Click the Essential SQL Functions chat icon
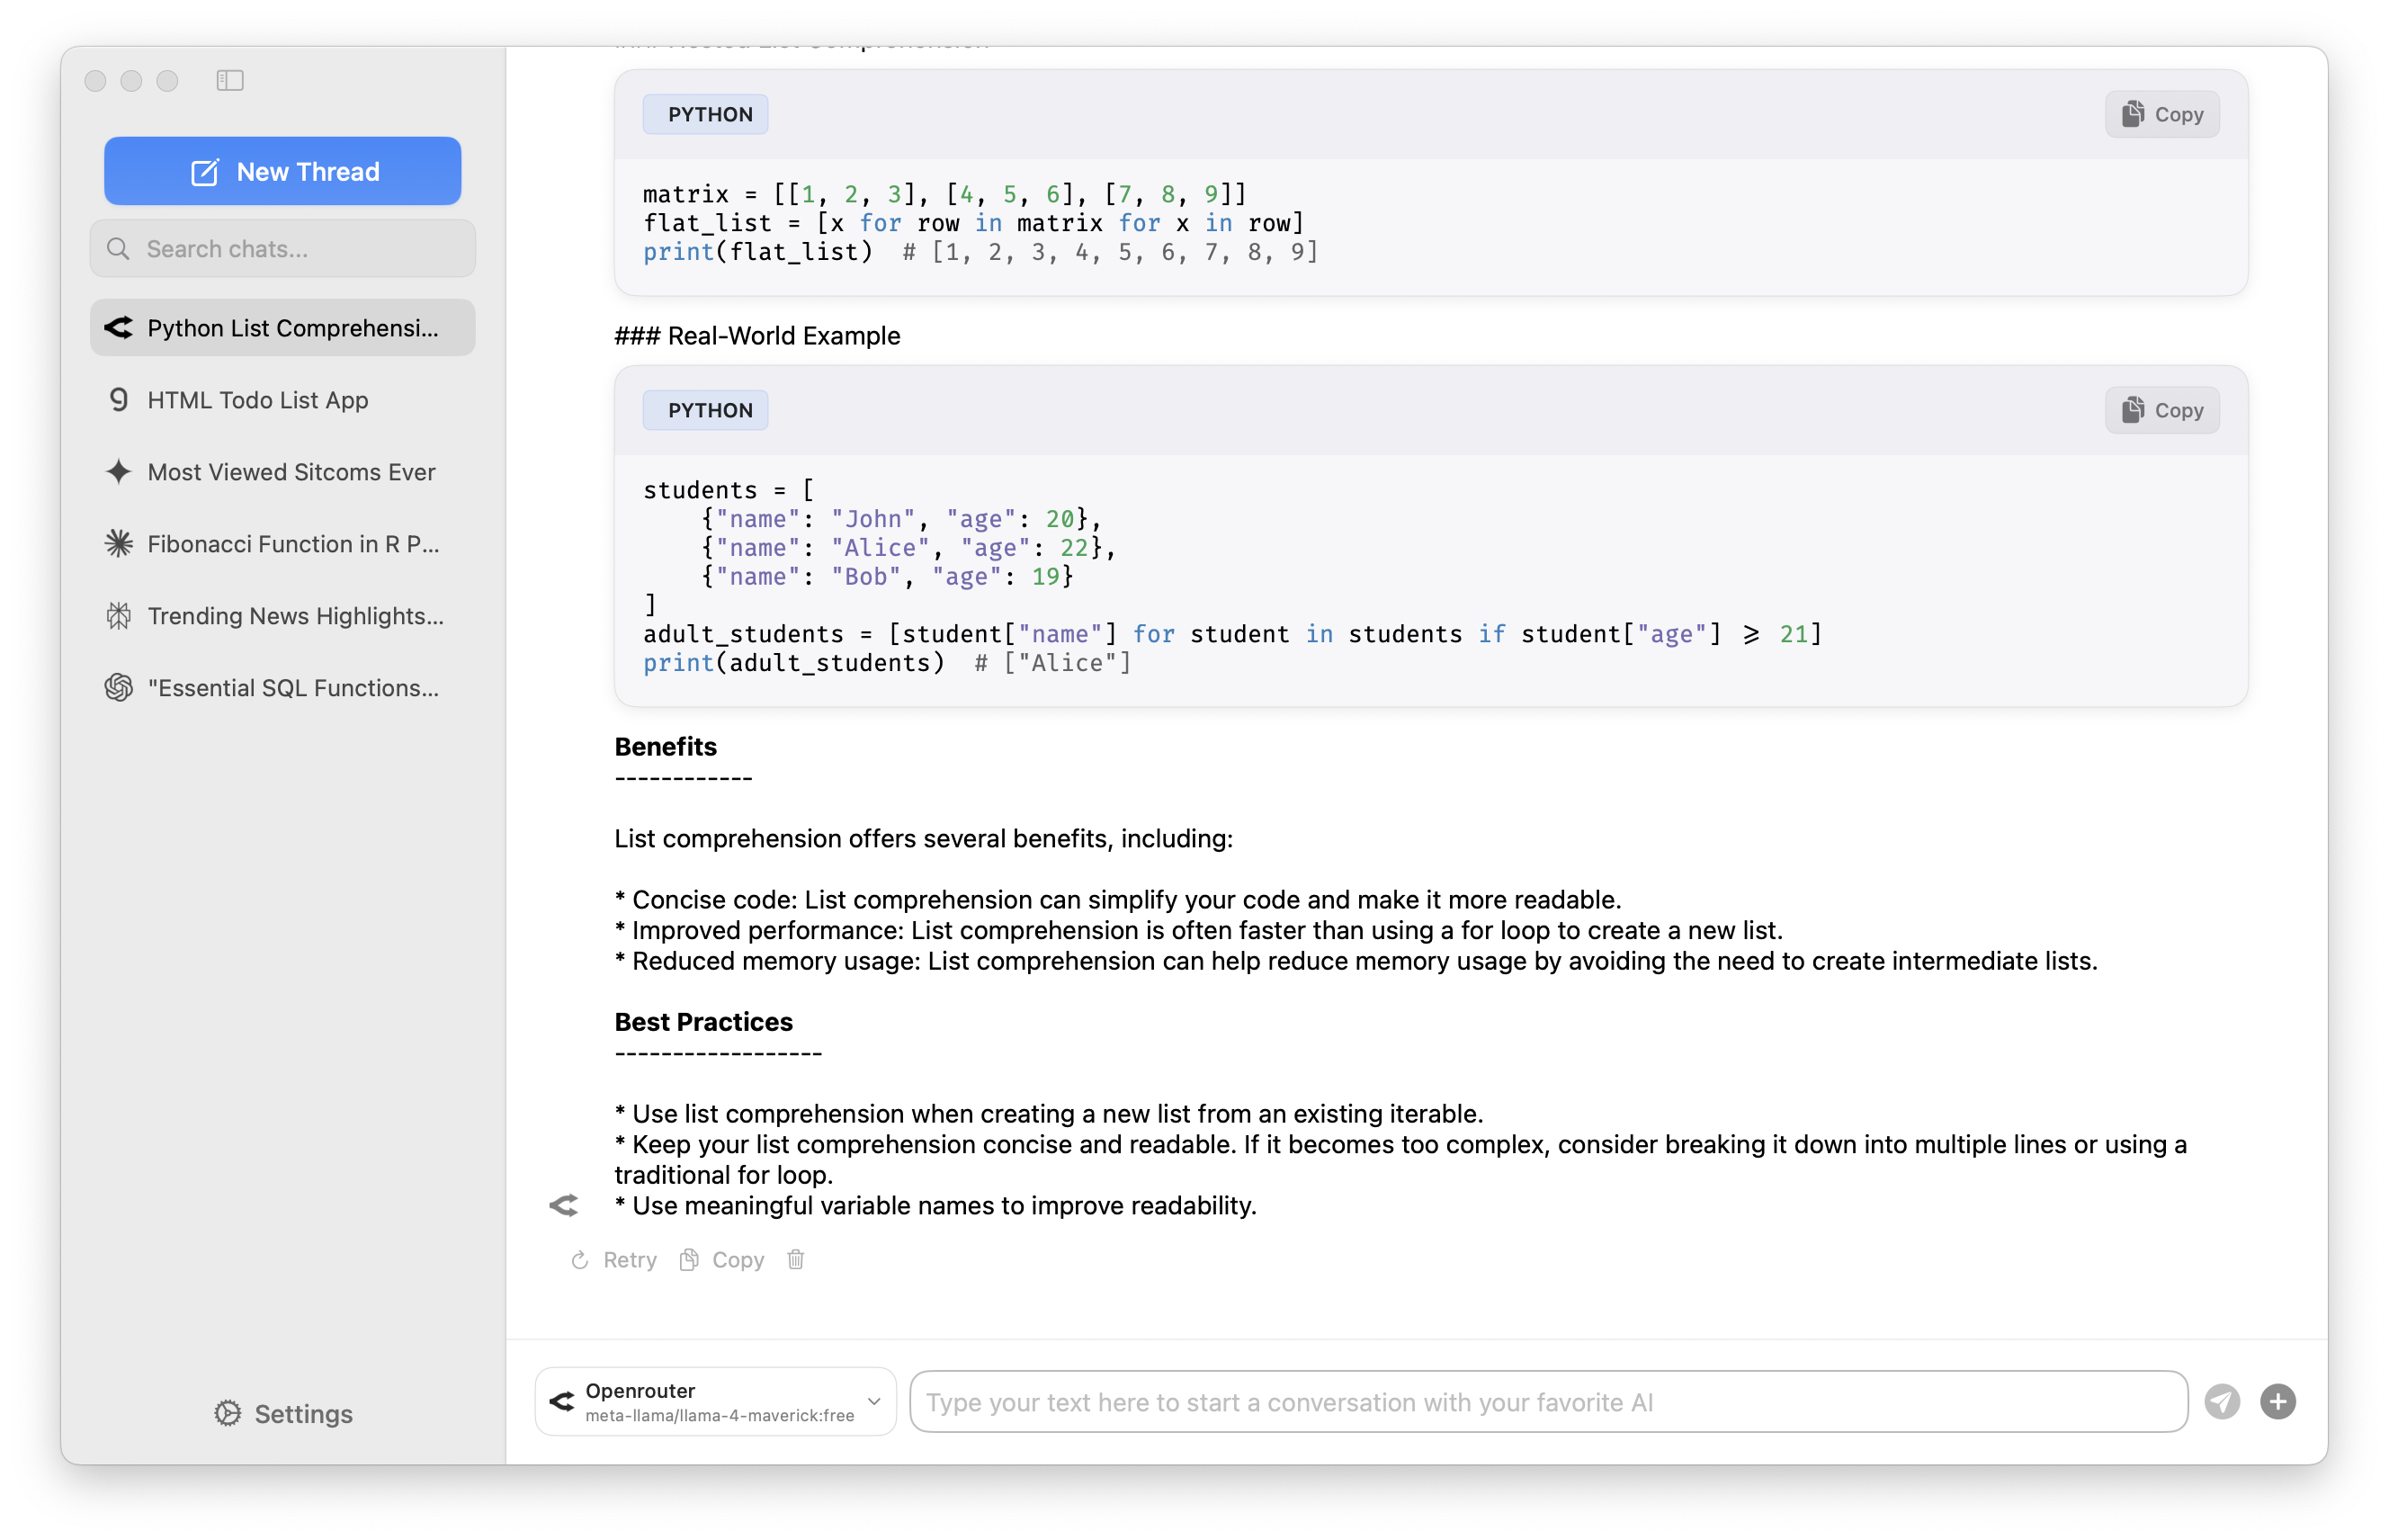2389x1540 pixels. coord(119,688)
